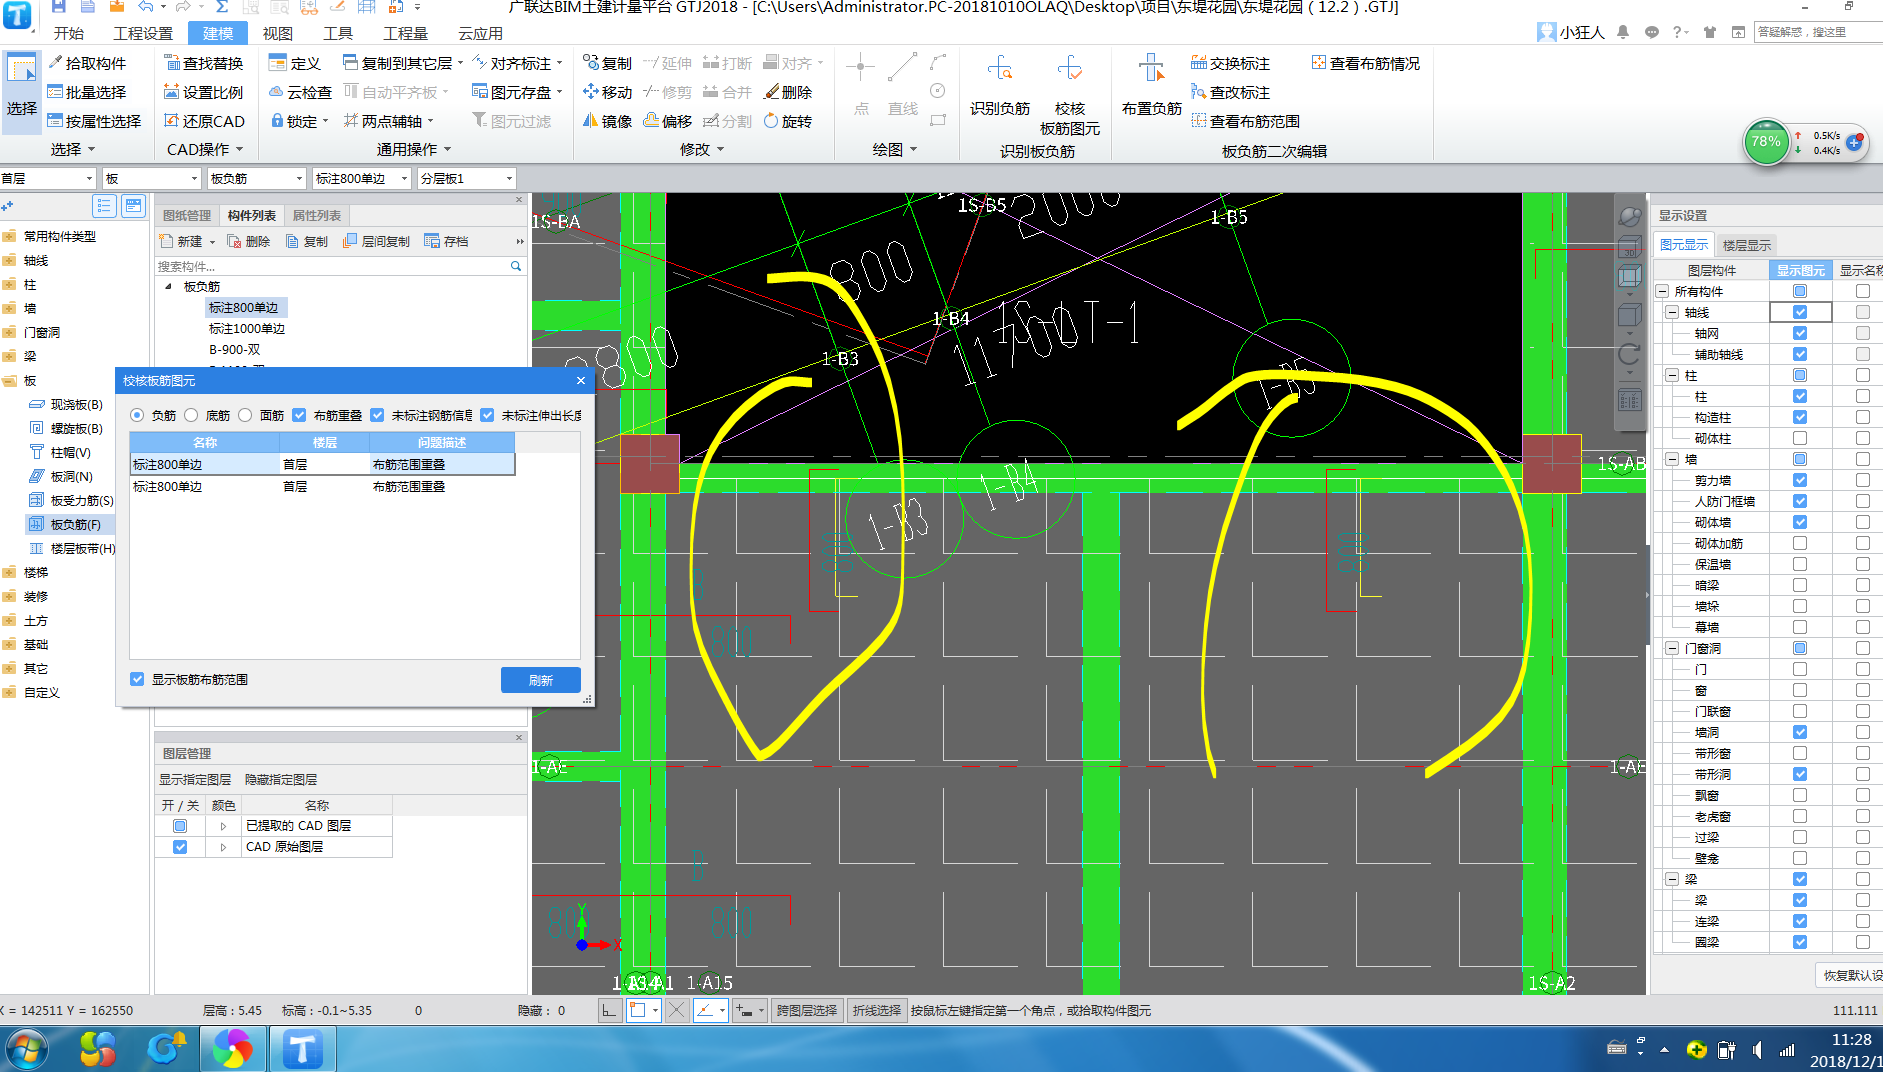Screen dimensions: 1883x1072
Task: Select 标注1000单边 in component list
Action: tap(247, 329)
